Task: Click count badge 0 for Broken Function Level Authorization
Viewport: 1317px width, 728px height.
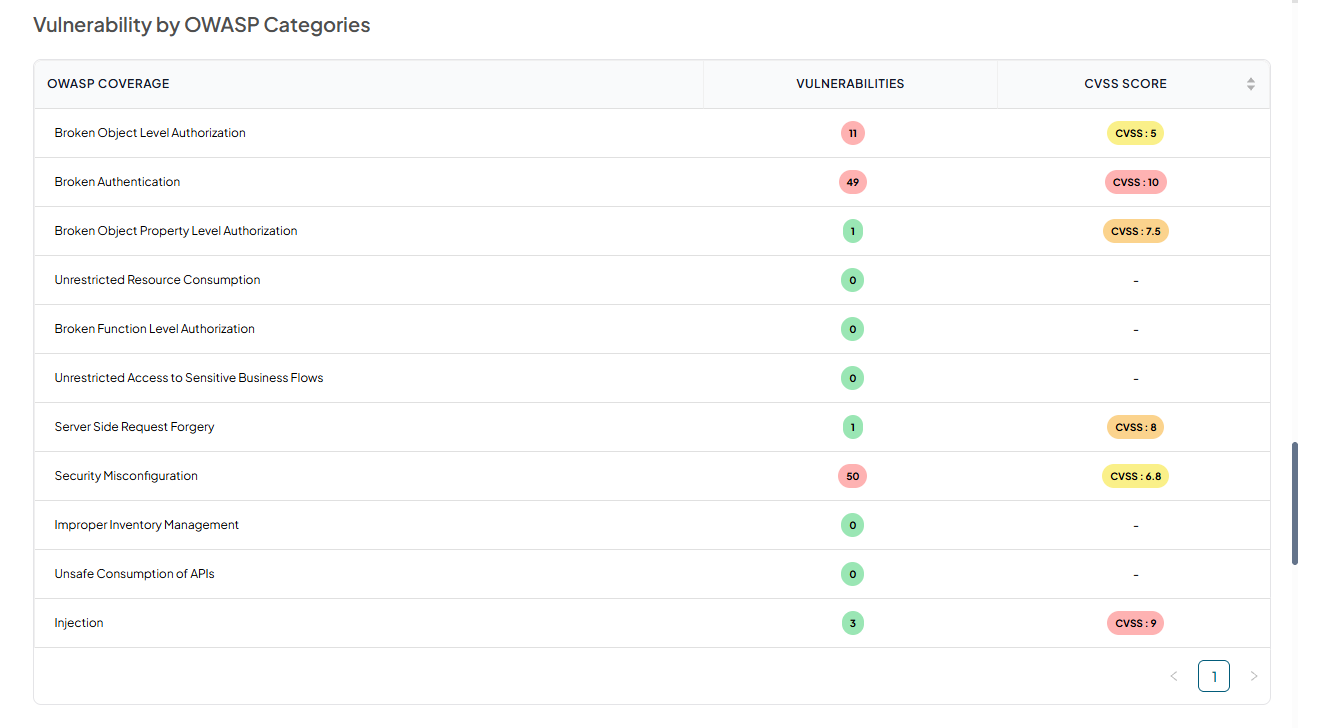Action: 852,329
